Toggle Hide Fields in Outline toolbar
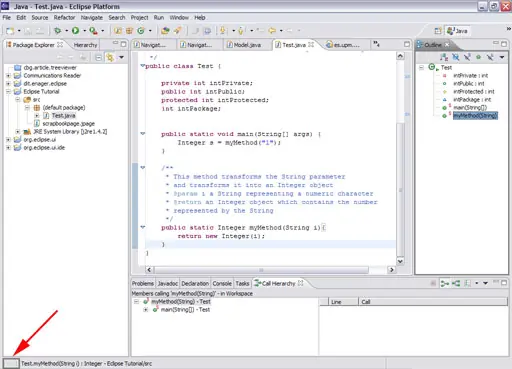Image resolution: width=512 pixels, height=369 pixels. 456,57
